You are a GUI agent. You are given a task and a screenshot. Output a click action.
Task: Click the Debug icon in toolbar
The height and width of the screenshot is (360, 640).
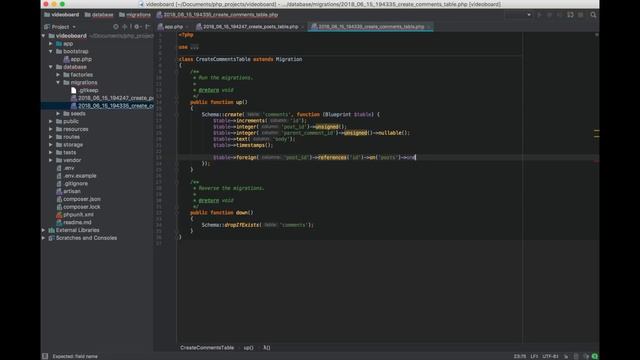click(x=549, y=15)
